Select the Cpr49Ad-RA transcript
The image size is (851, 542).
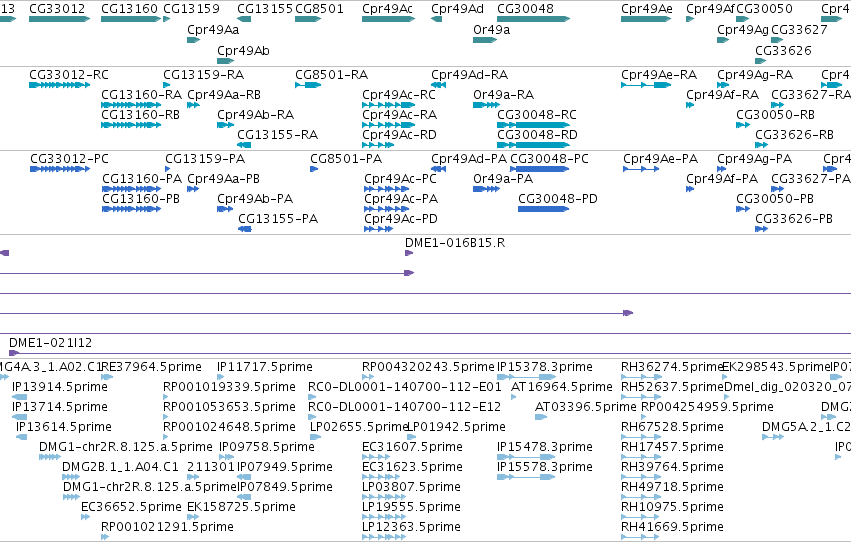click(439, 85)
